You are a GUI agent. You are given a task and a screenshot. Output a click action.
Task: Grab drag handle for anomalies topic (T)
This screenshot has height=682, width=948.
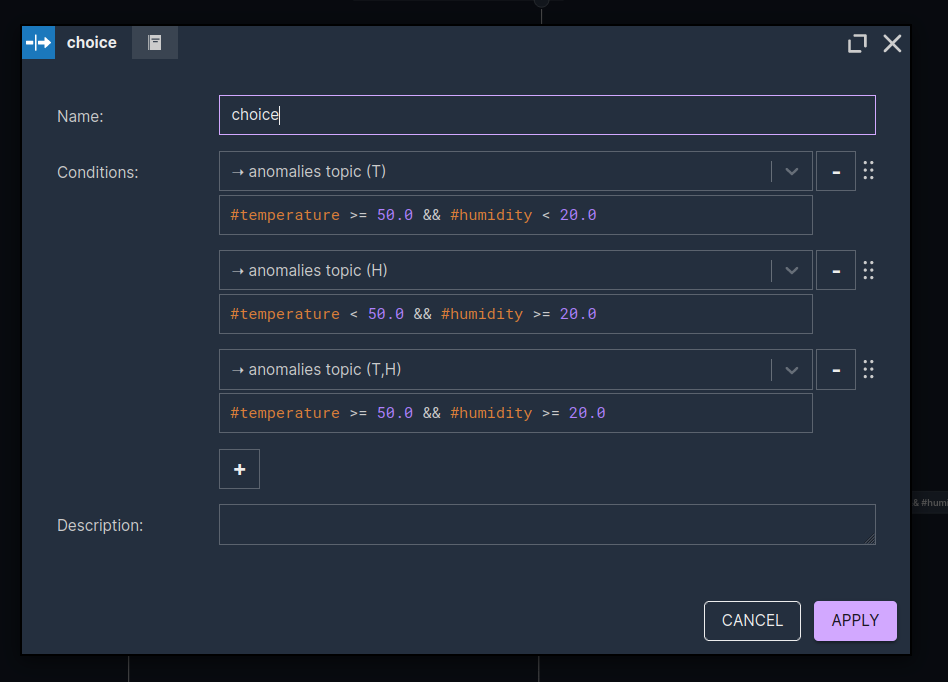pyautogui.click(x=868, y=170)
